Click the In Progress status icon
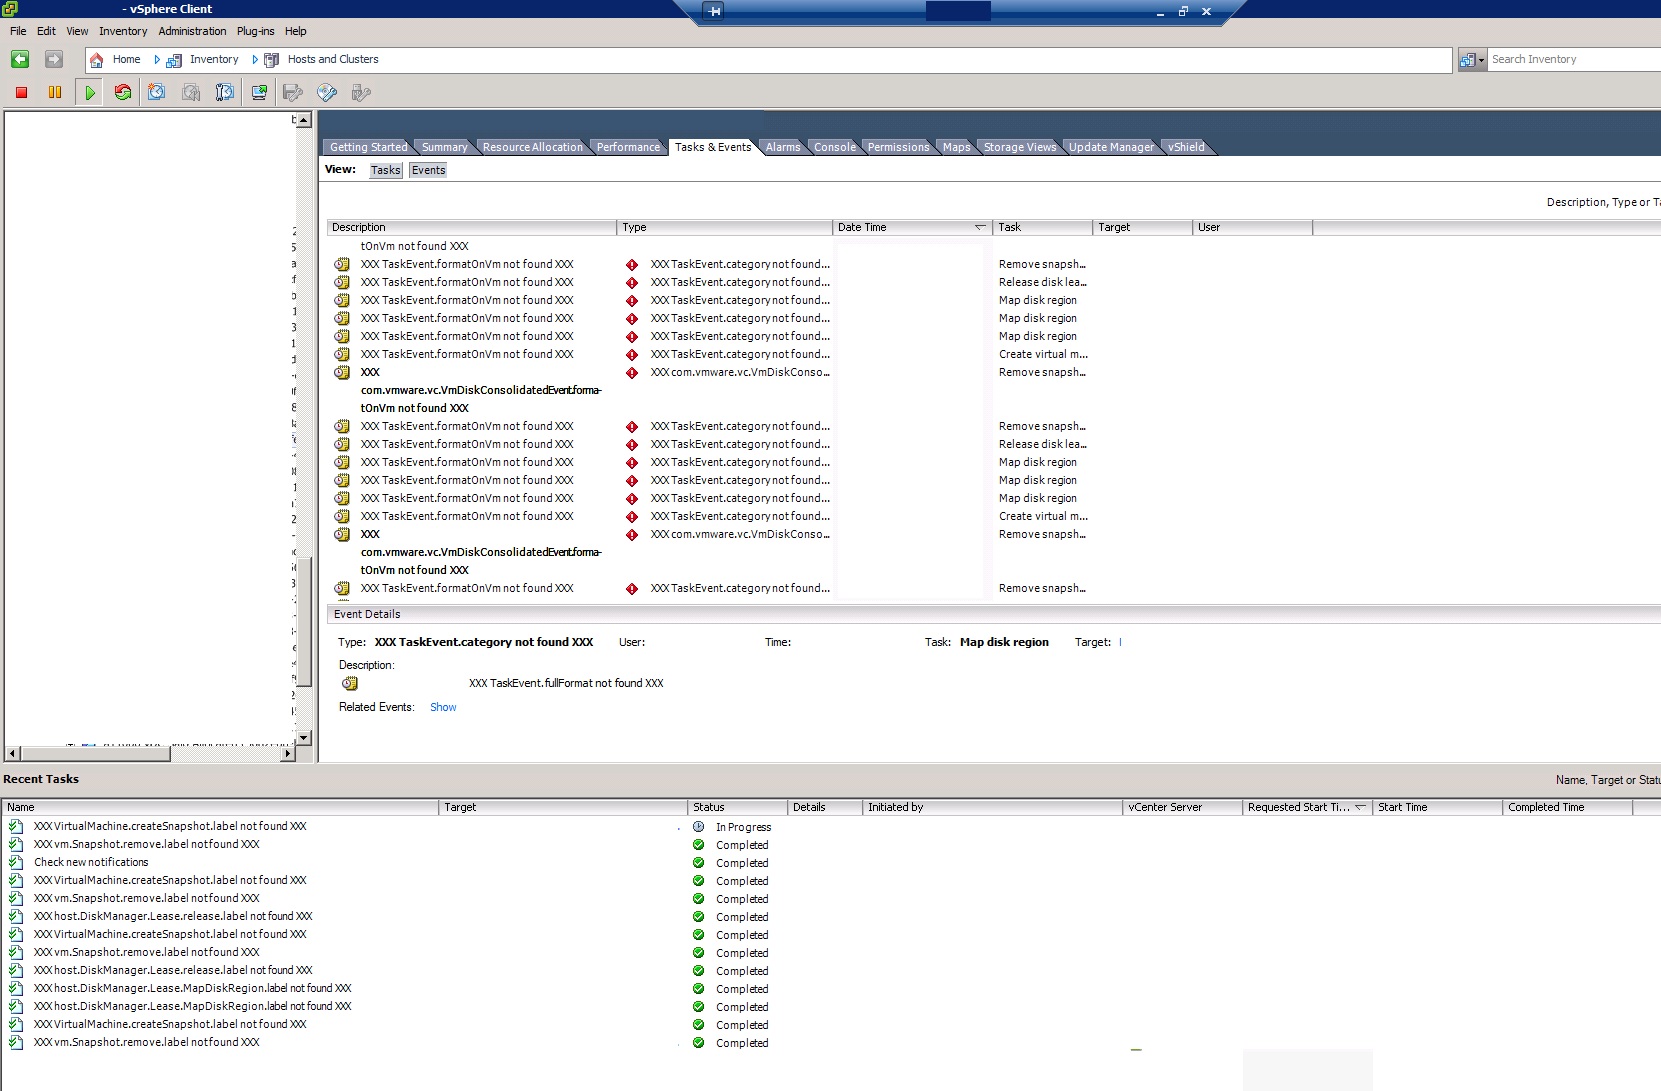 pos(698,827)
